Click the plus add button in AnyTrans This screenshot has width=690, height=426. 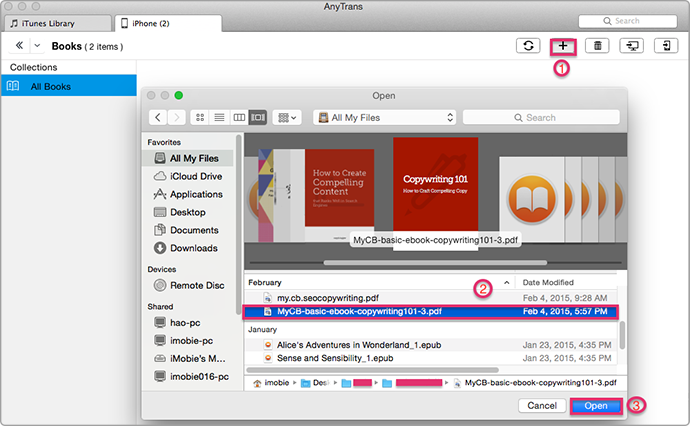pos(563,46)
